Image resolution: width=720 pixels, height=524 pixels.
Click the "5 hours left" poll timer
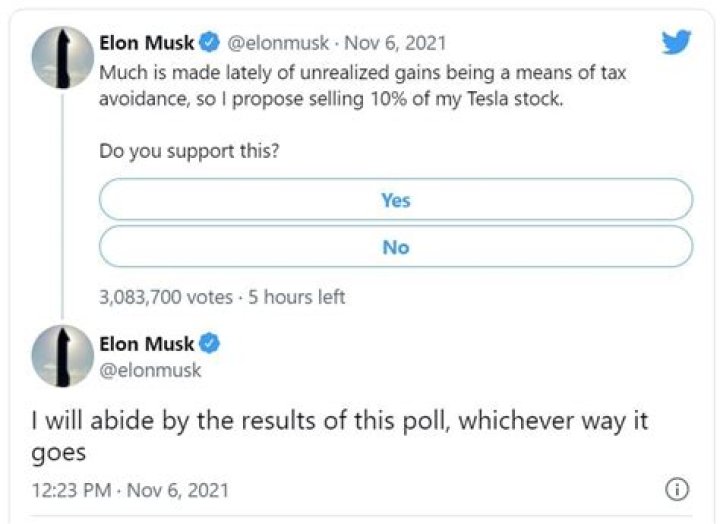coord(296,297)
